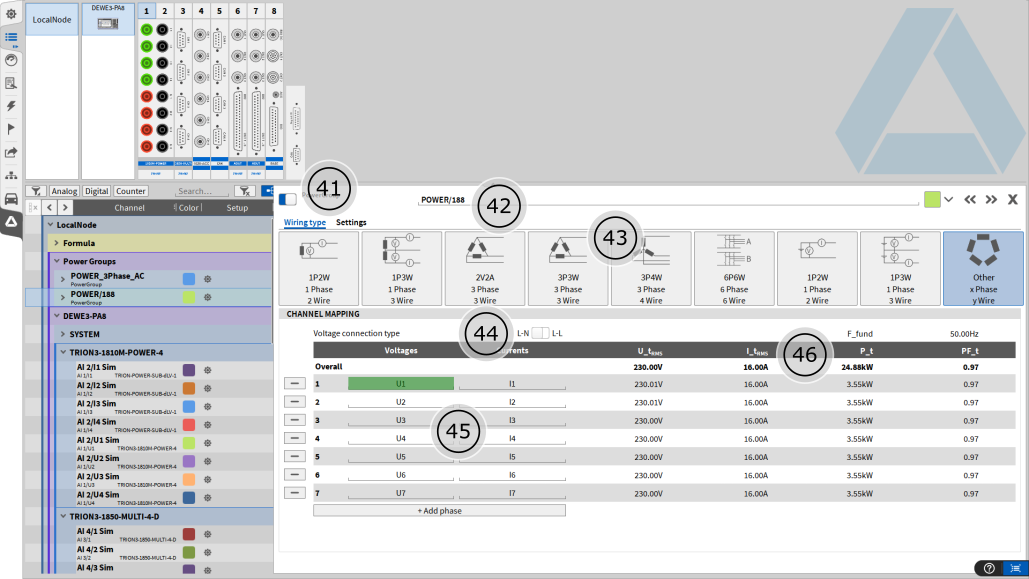1029x579 pixels.
Task: Remove phase 7 with minus button
Action: [x=295, y=492]
